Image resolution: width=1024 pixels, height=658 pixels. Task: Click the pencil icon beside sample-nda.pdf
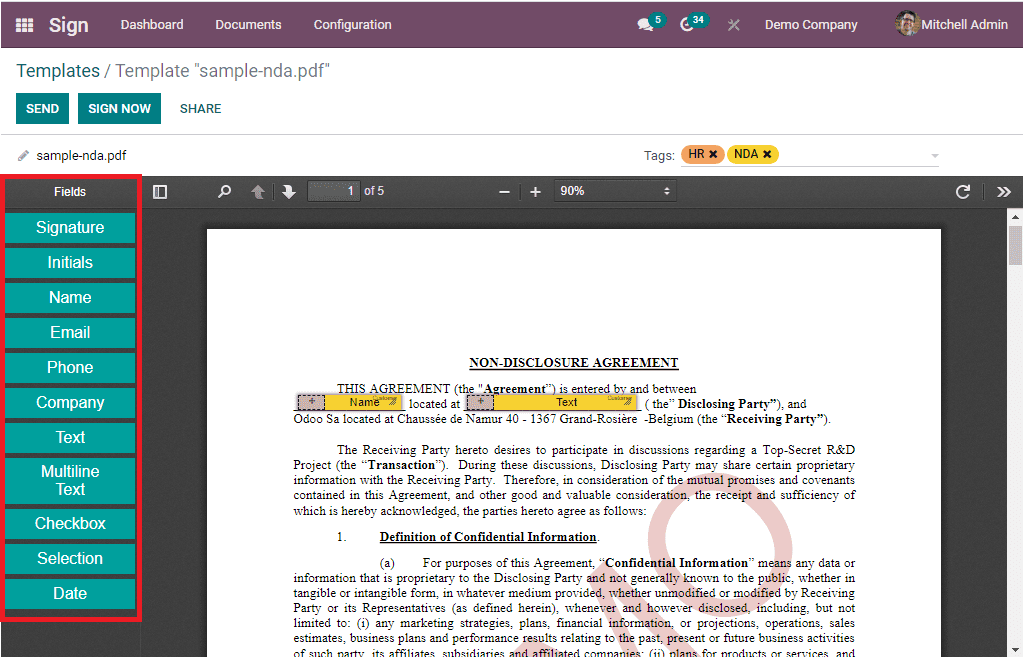(24, 155)
